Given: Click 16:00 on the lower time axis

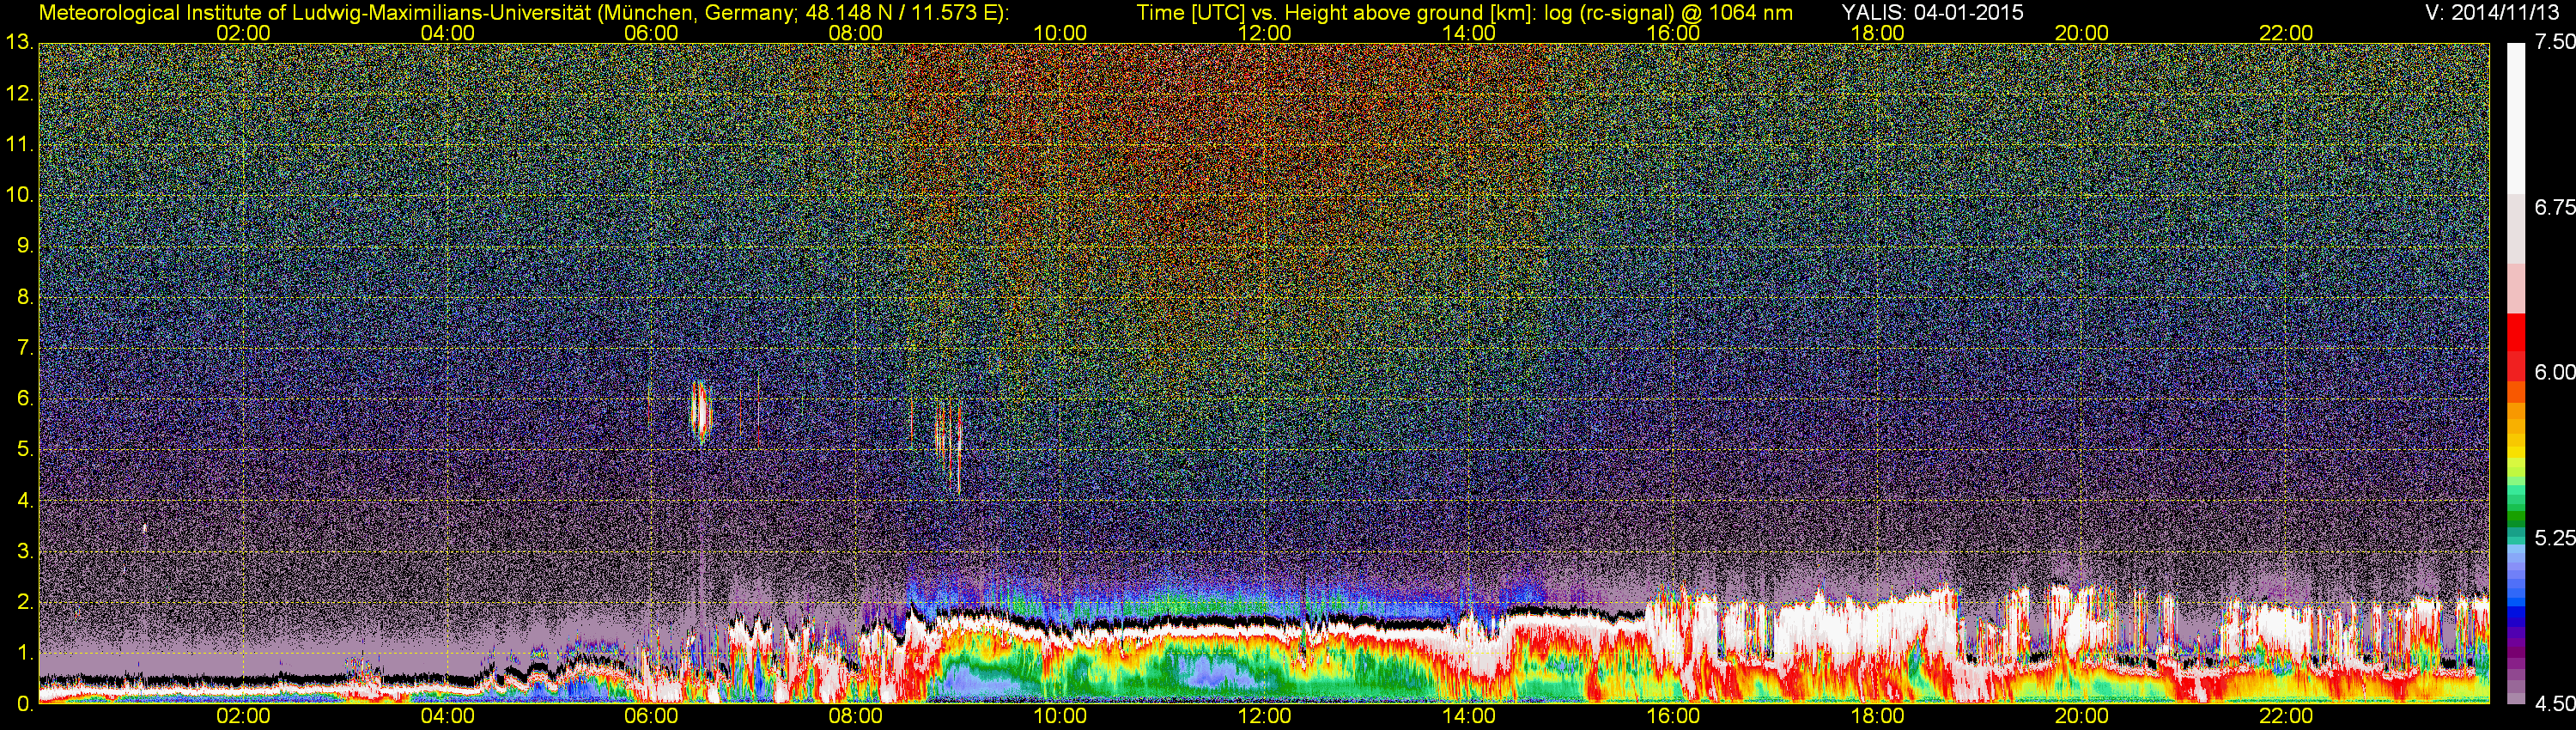Looking at the screenshot, I should [x=1673, y=717].
